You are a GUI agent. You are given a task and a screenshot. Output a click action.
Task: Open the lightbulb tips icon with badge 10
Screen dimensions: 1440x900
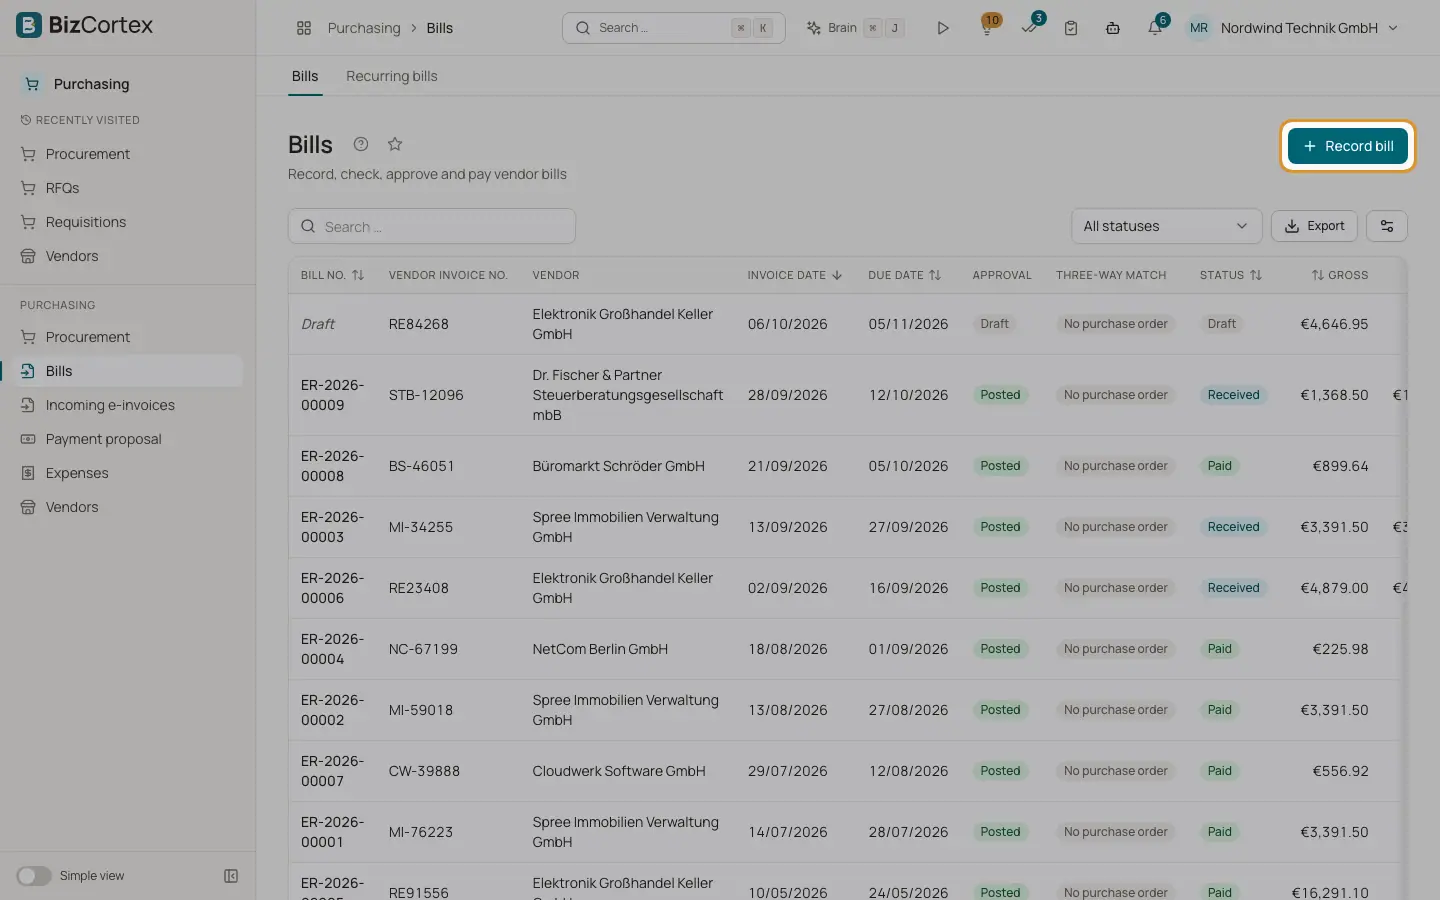(x=987, y=28)
